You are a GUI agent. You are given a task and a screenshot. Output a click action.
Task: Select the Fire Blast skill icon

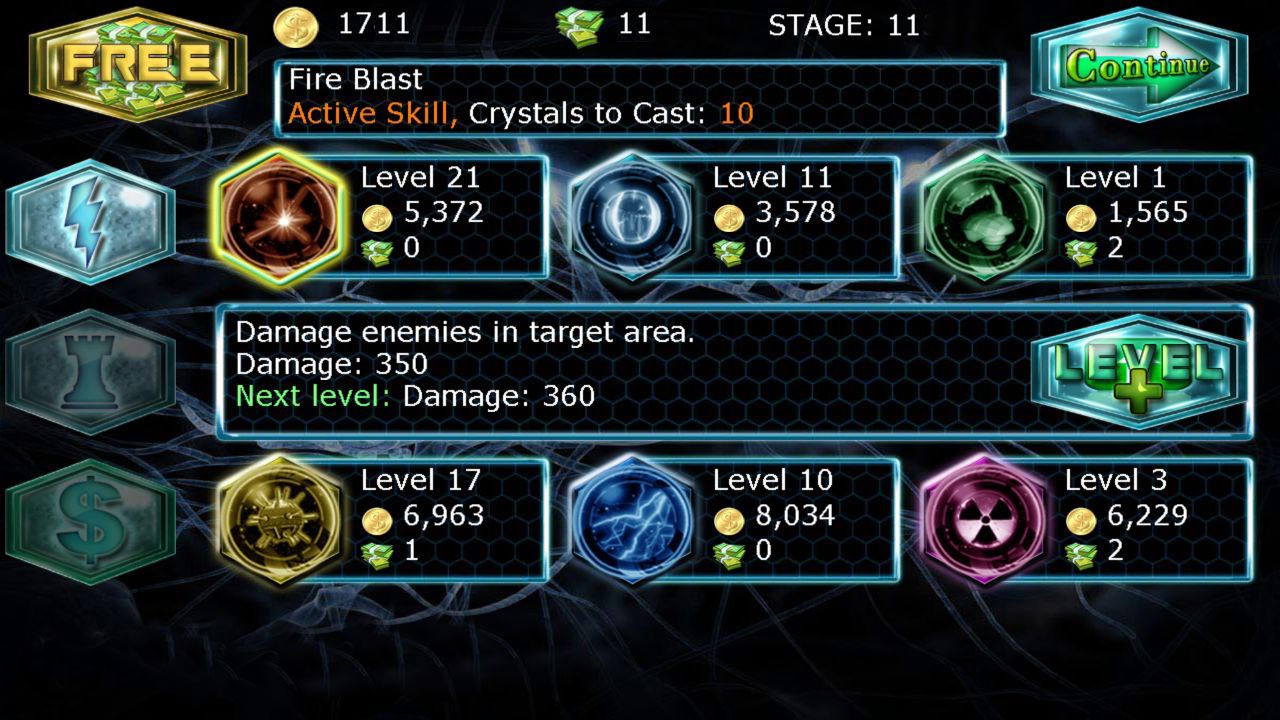[279, 216]
